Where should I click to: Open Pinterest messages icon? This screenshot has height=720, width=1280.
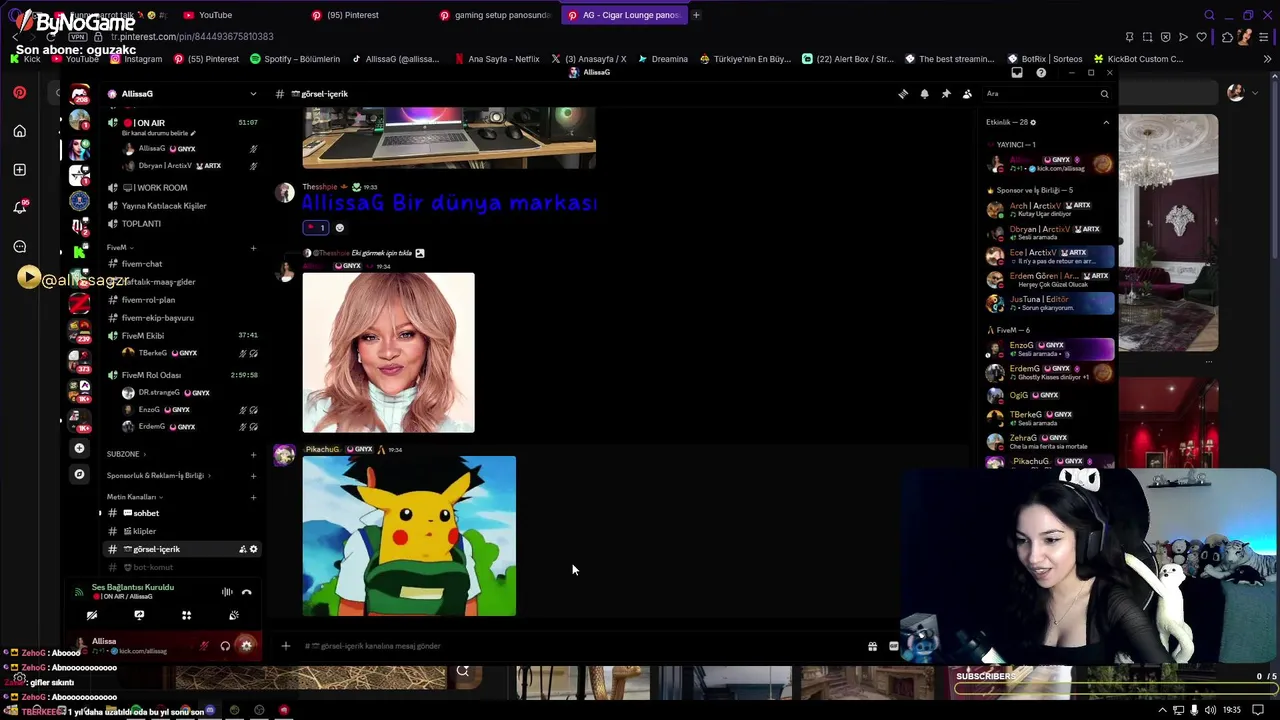19,246
